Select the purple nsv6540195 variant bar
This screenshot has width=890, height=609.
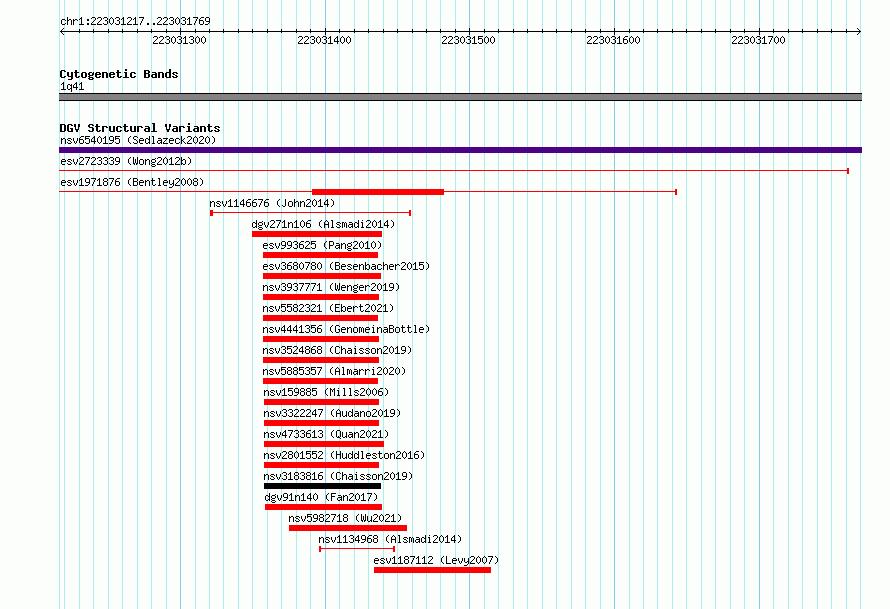(x=460, y=150)
